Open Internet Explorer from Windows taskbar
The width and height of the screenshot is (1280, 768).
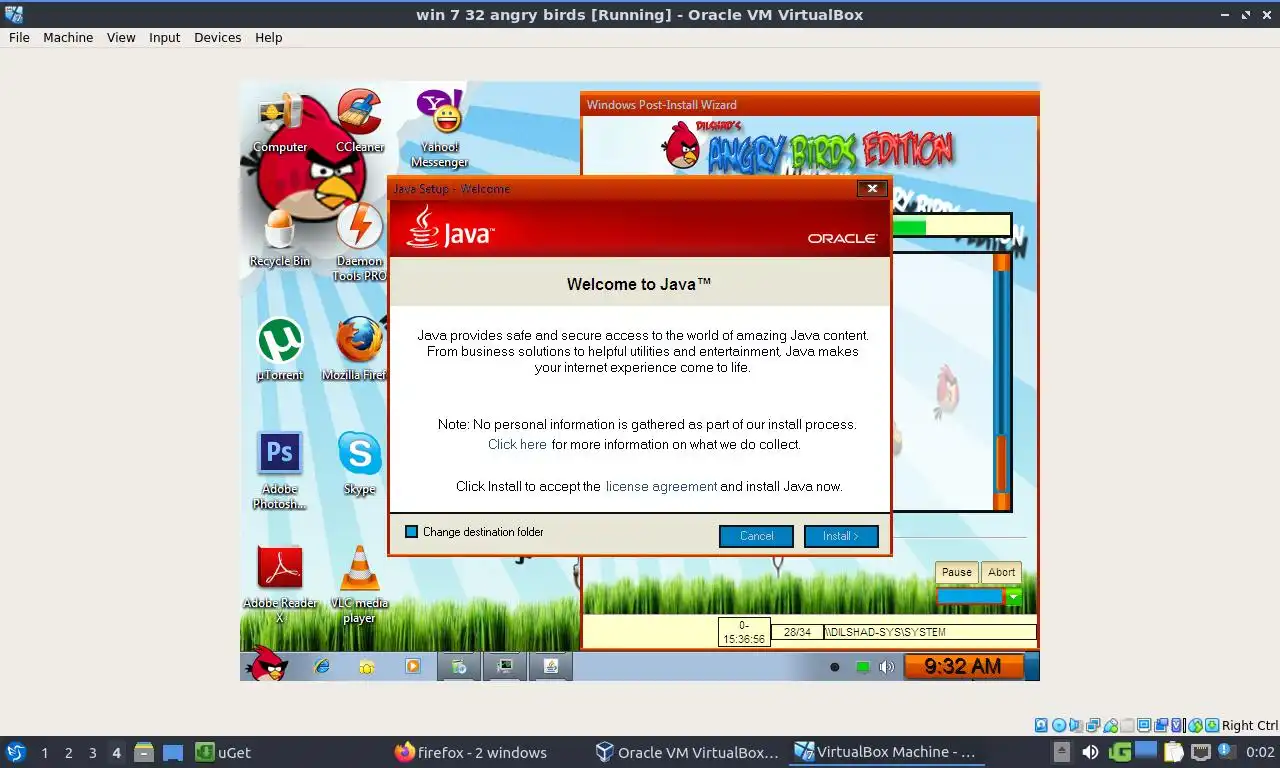pyautogui.click(x=321, y=666)
